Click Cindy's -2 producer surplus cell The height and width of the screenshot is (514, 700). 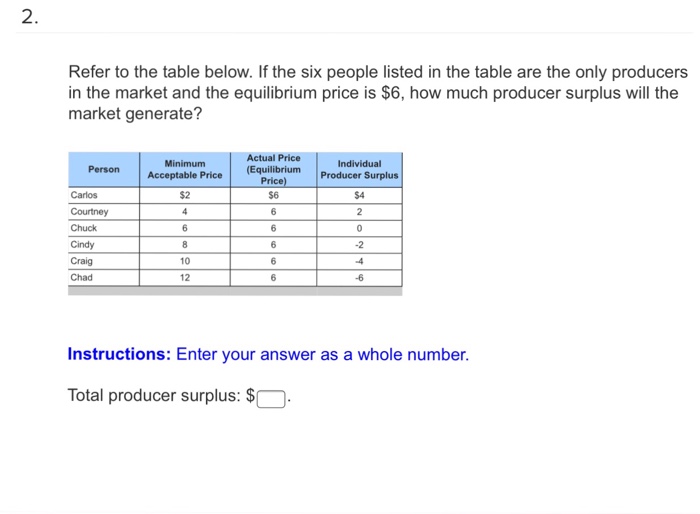(359, 245)
